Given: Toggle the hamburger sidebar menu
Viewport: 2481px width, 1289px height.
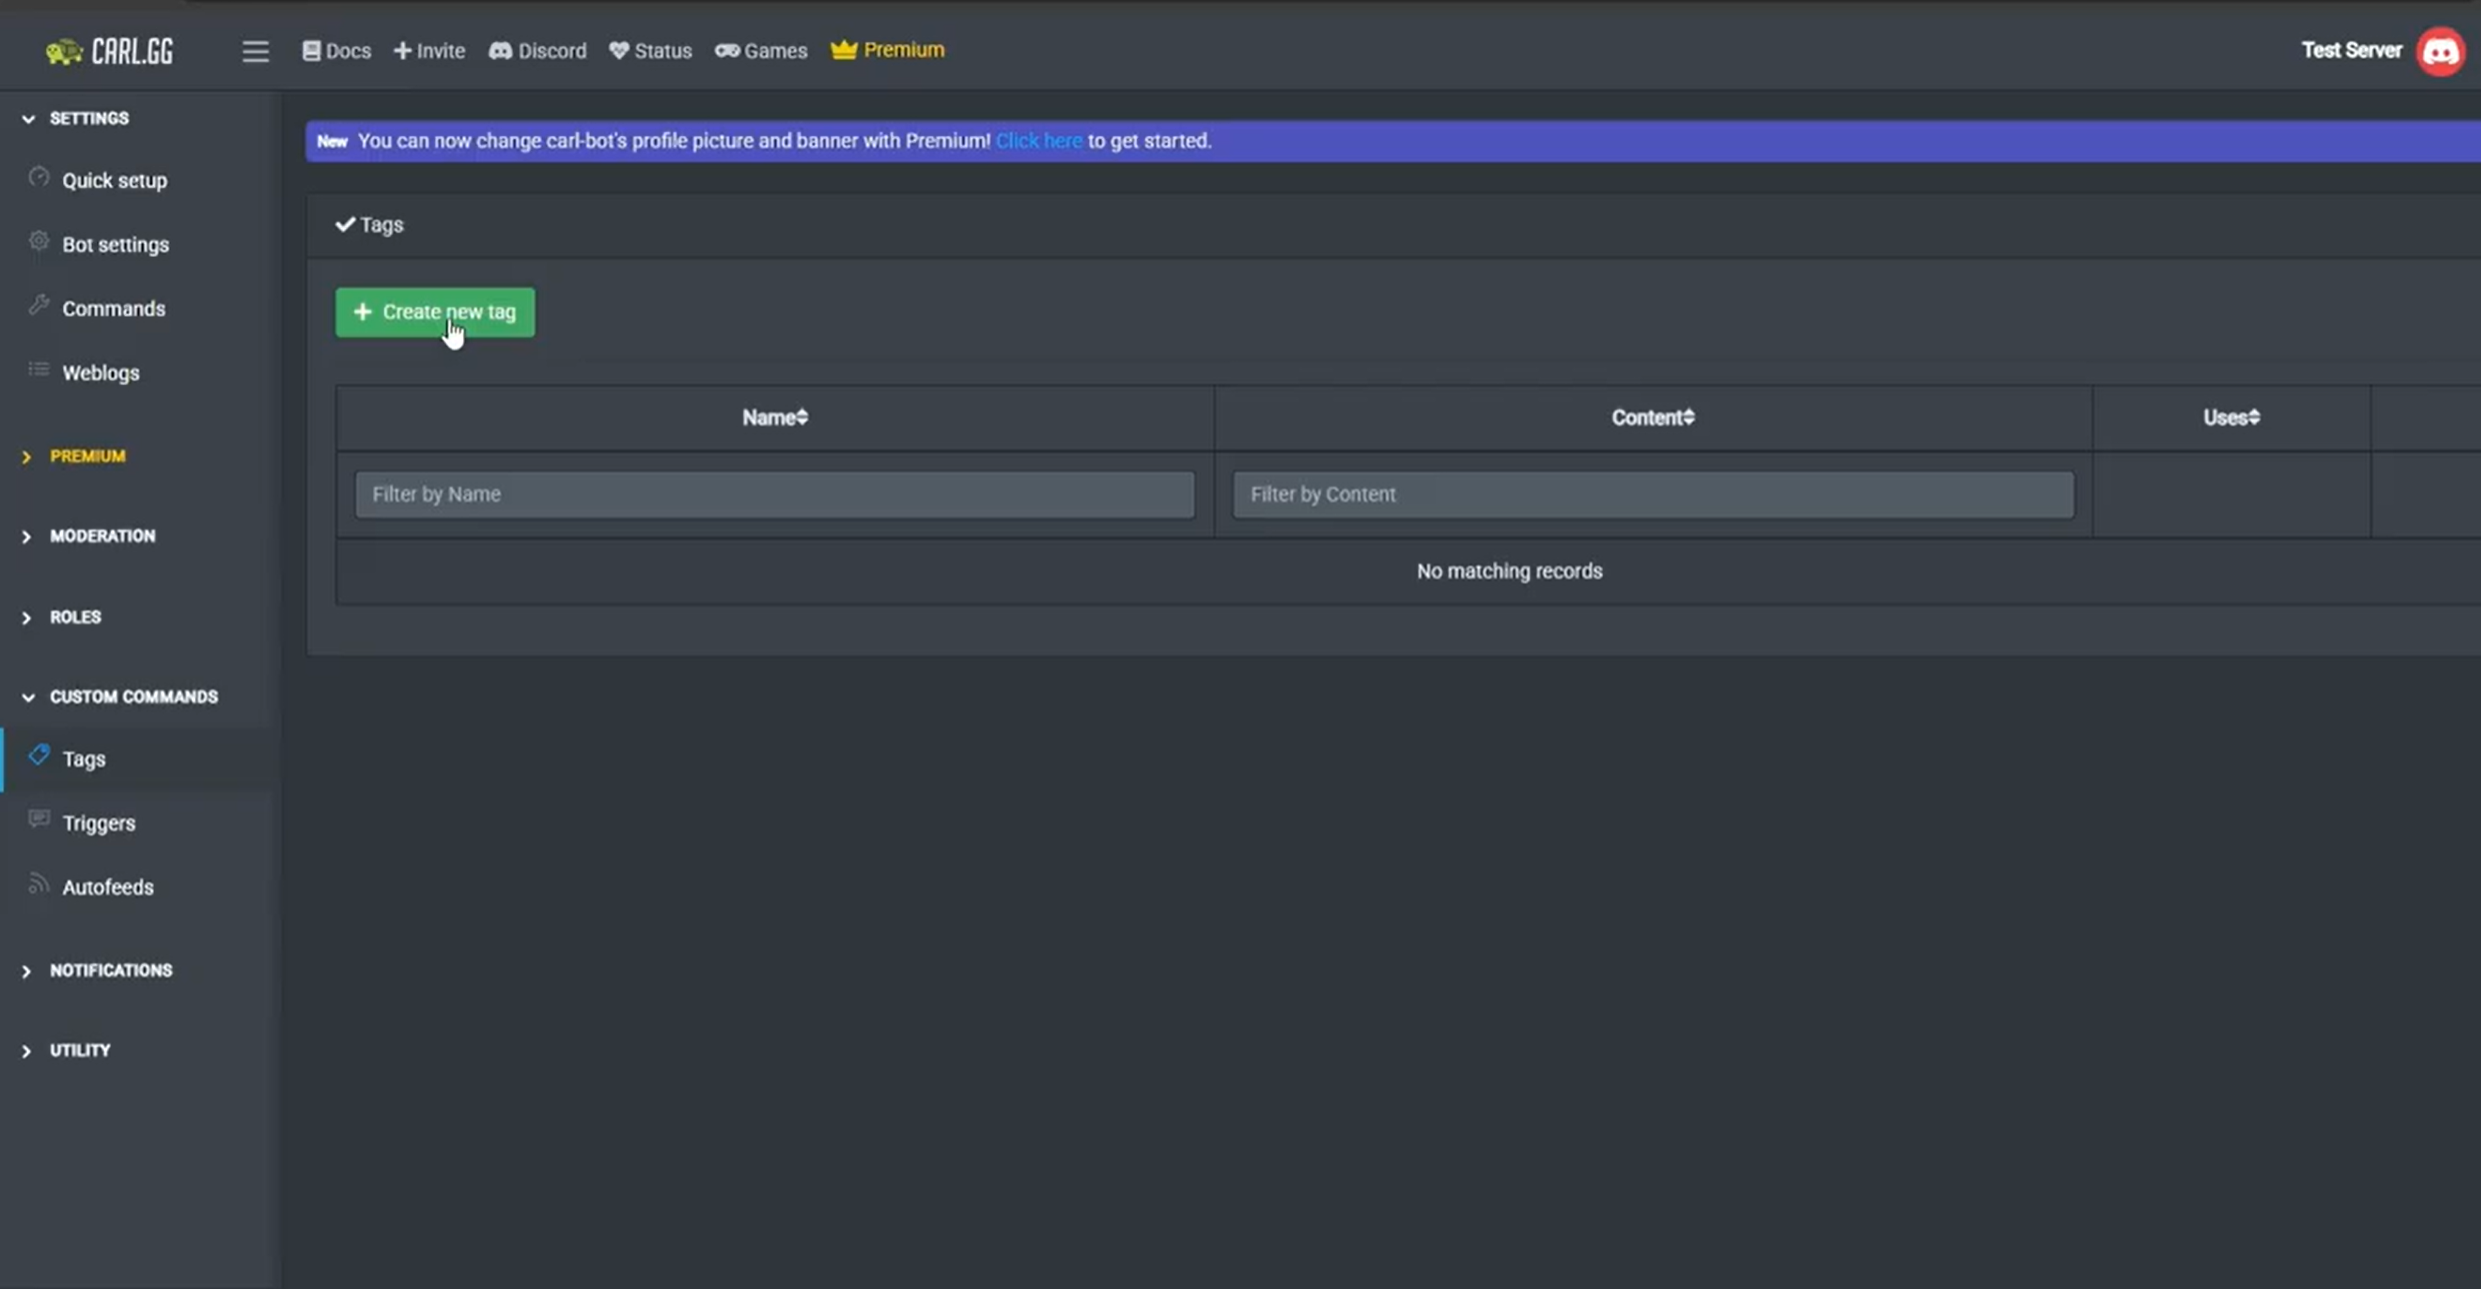Looking at the screenshot, I should tap(255, 51).
